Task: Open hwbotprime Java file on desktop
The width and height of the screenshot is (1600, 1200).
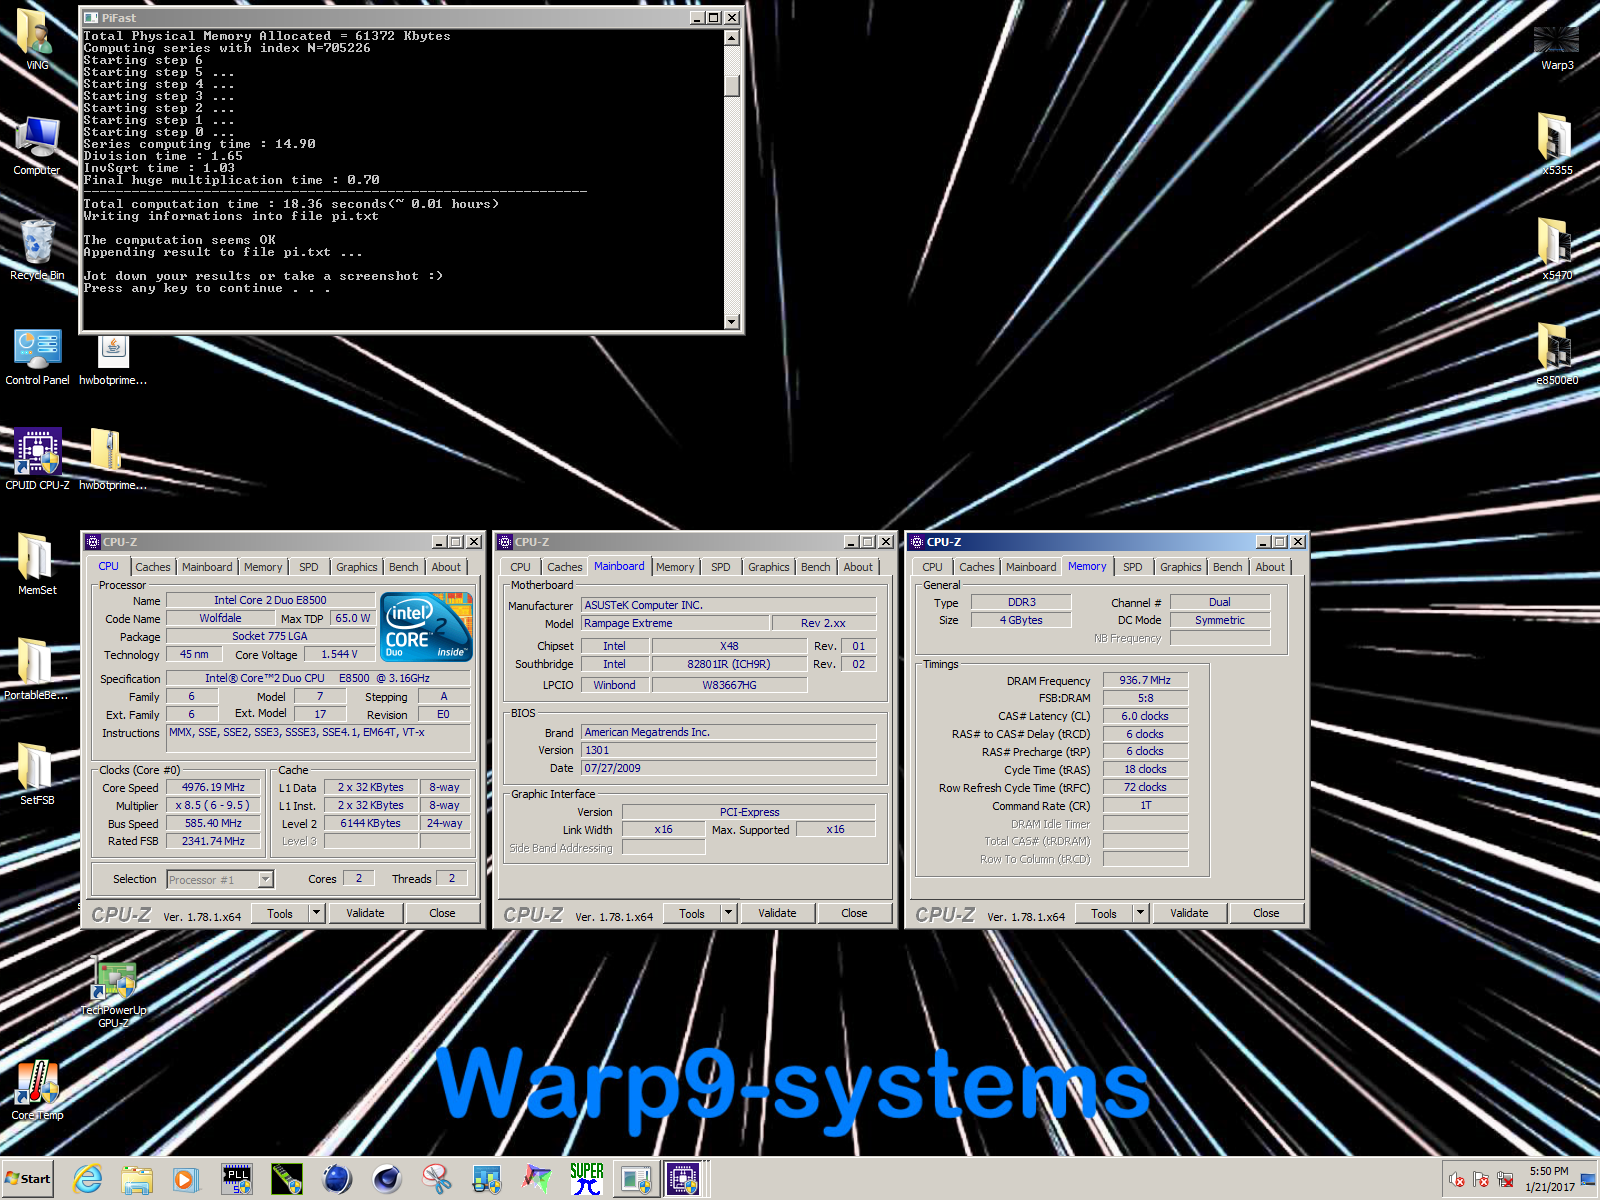Action: point(113,358)
